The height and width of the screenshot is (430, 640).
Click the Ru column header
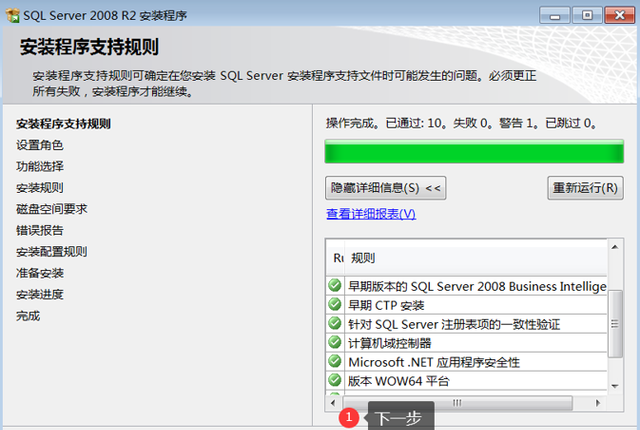click(336, 258)
